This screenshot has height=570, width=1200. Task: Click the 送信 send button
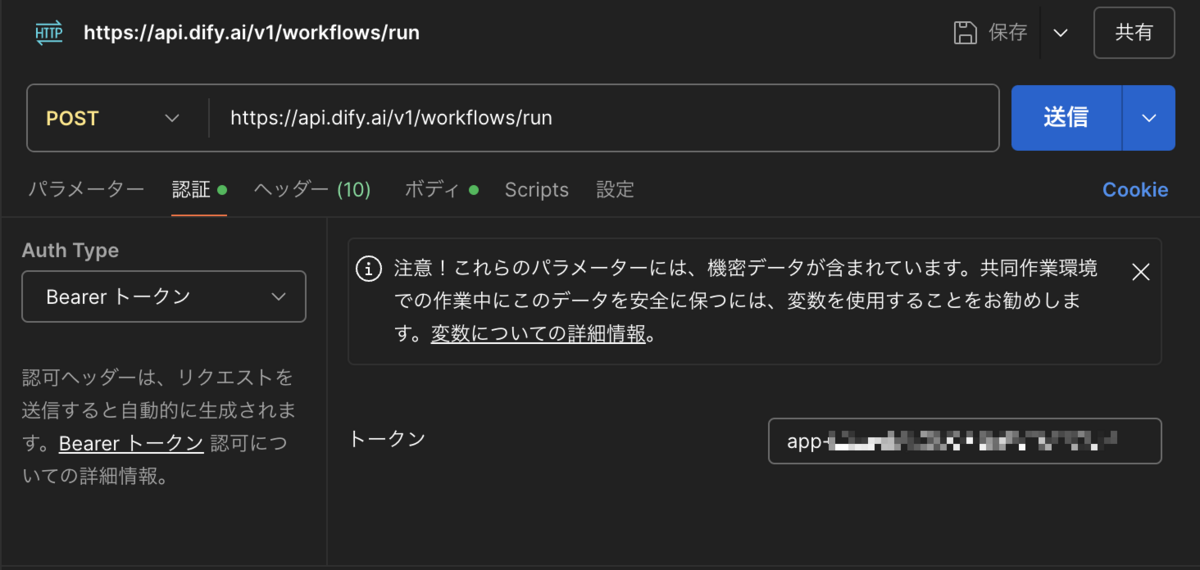click(1067, 118)
